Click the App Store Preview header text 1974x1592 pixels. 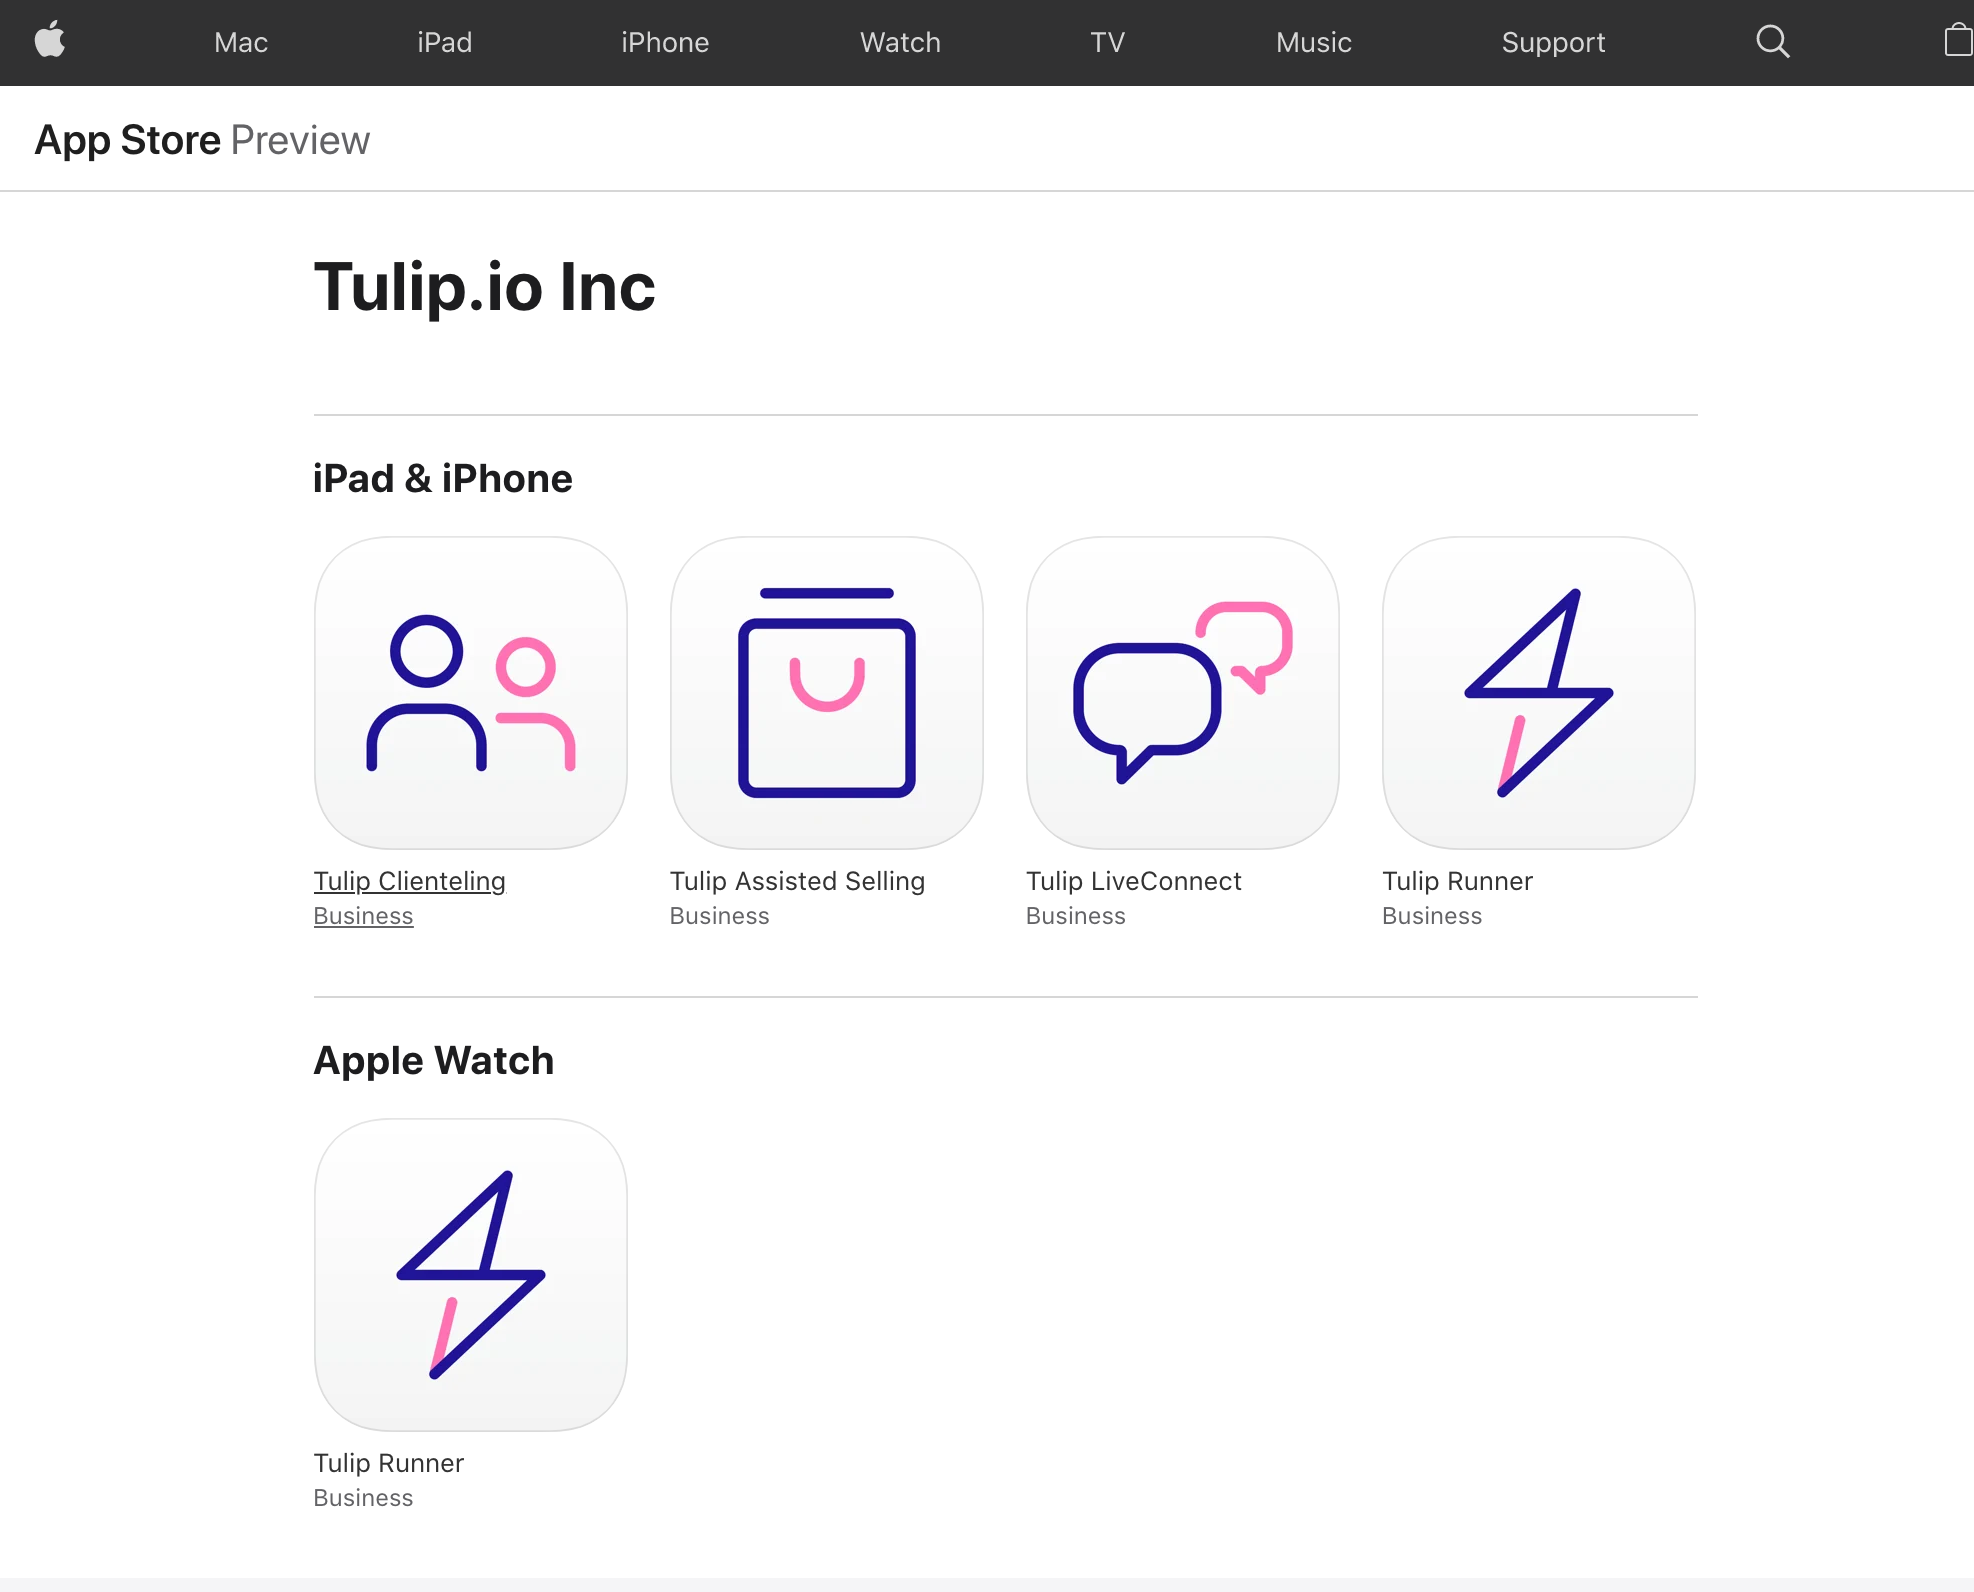[201, 138]
